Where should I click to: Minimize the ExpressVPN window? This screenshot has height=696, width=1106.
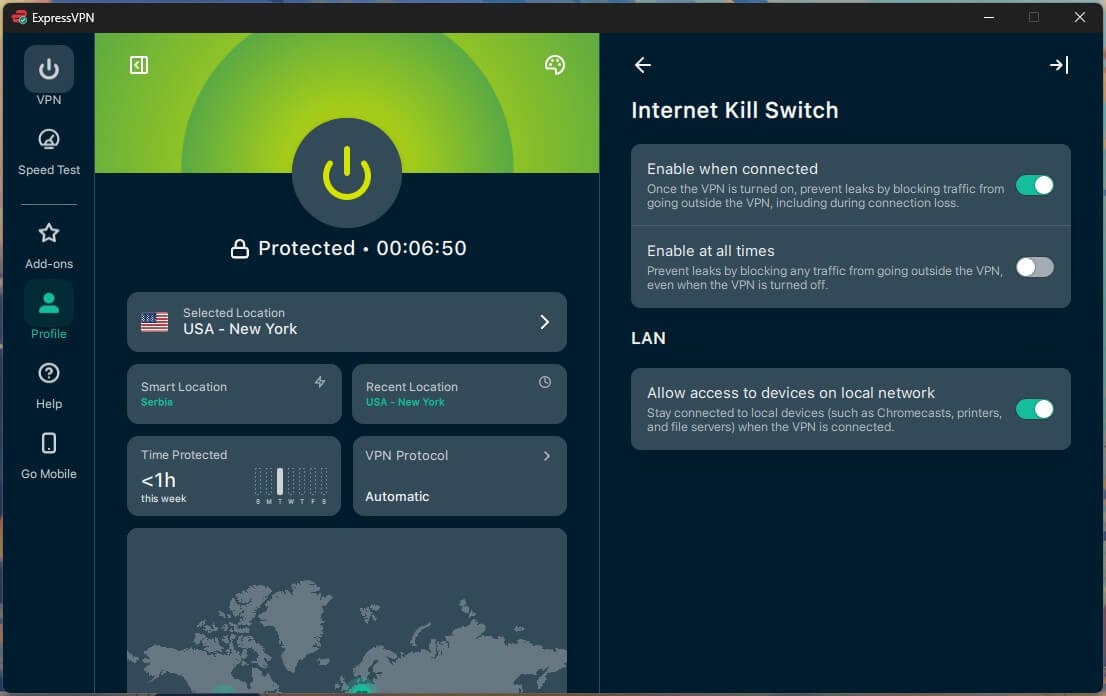click(x=989, y=17)
